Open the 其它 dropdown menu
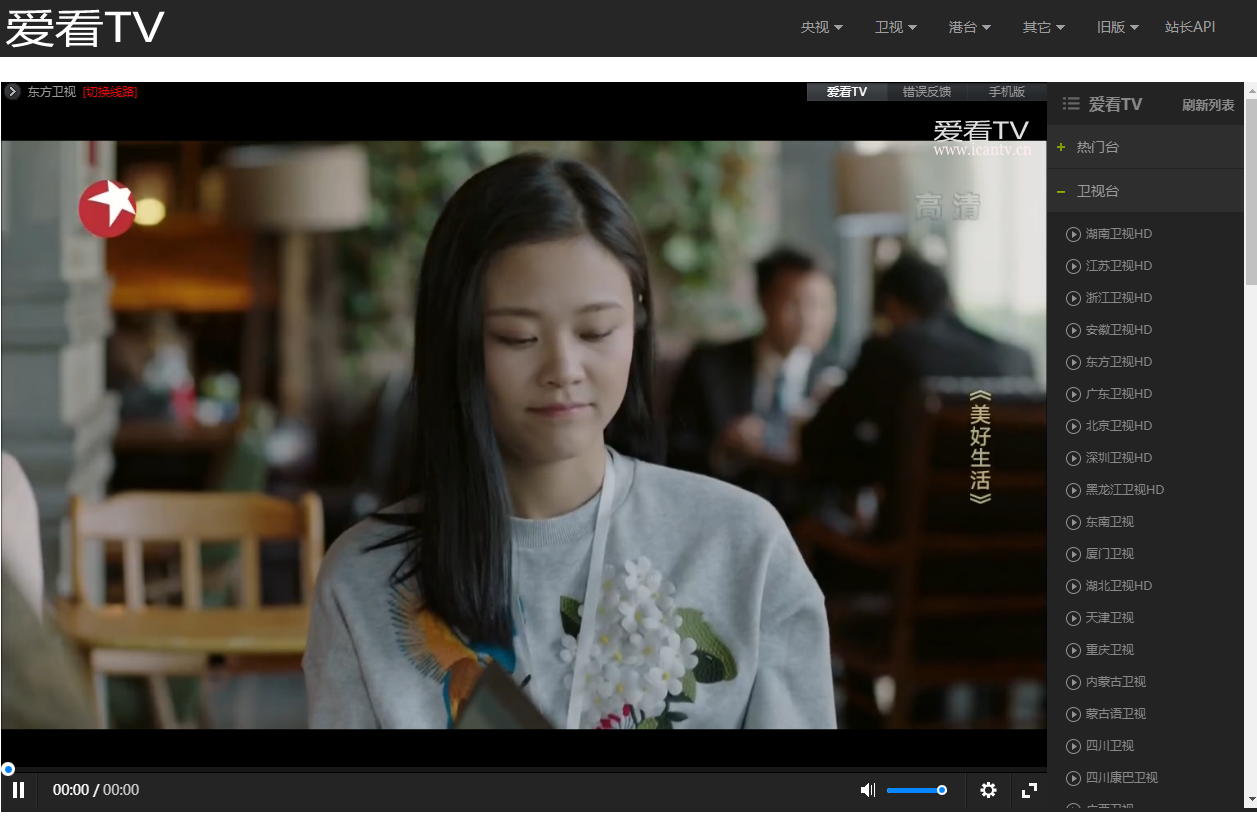This screenshot has height=817, width=1257. pos(1043,27)
